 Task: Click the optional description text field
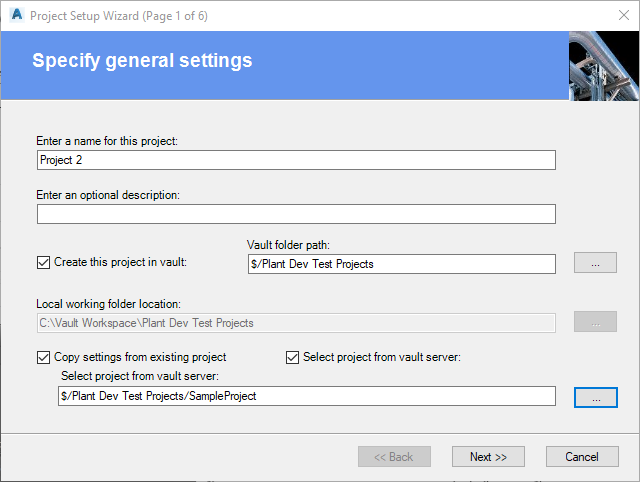296,214
